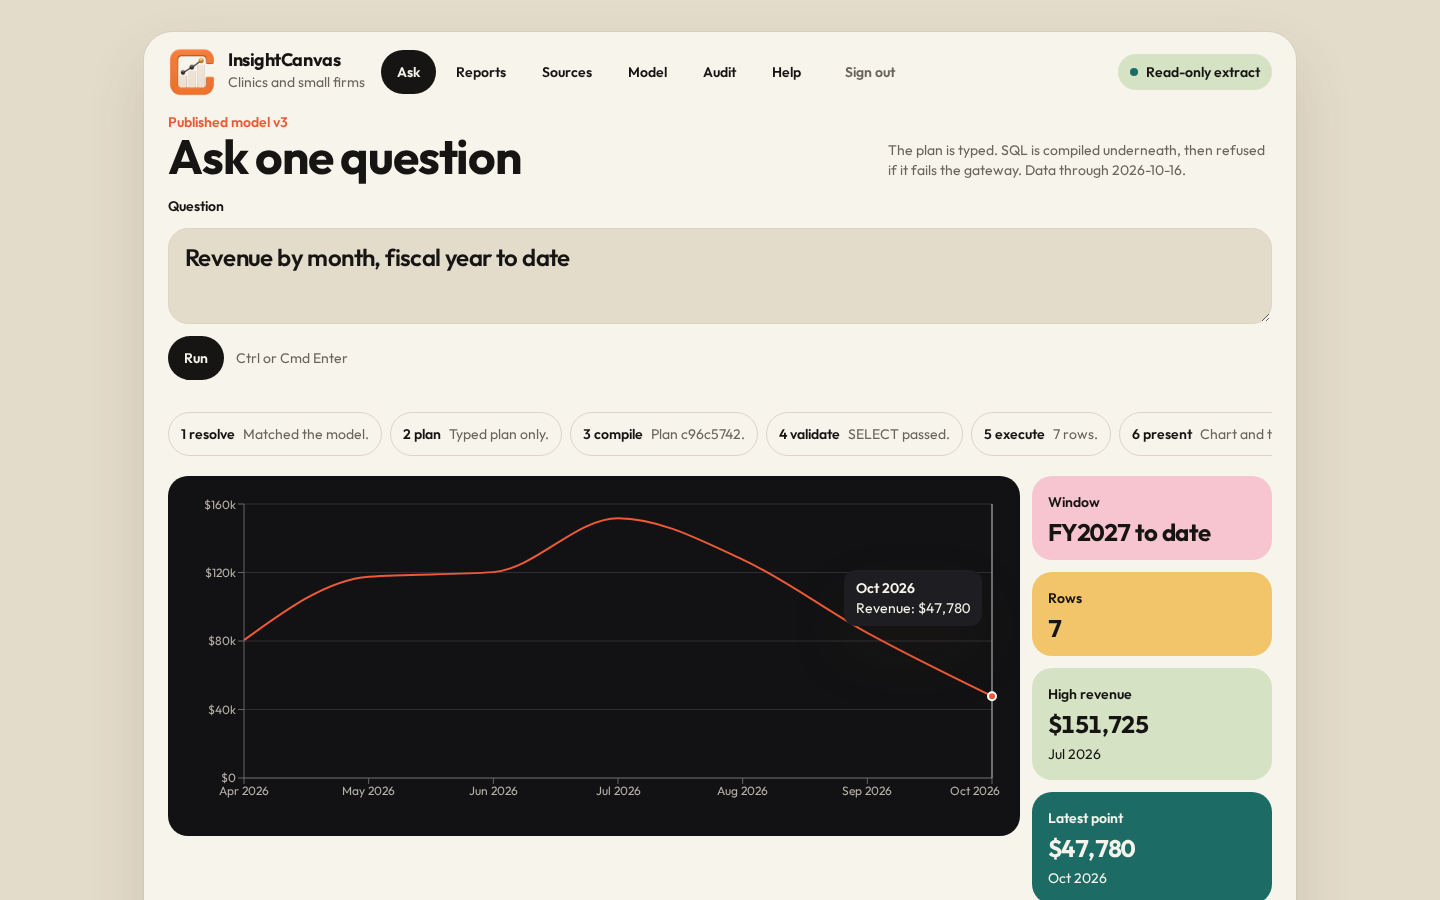This screenshot has width=1440, height=900.
Task: Run the question
Action: pos(196,358)
